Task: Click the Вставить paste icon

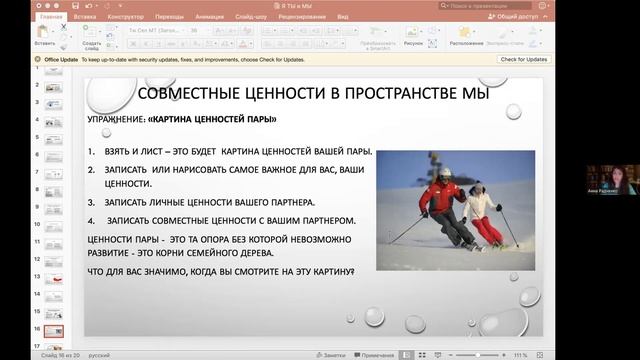Action: 42,31
